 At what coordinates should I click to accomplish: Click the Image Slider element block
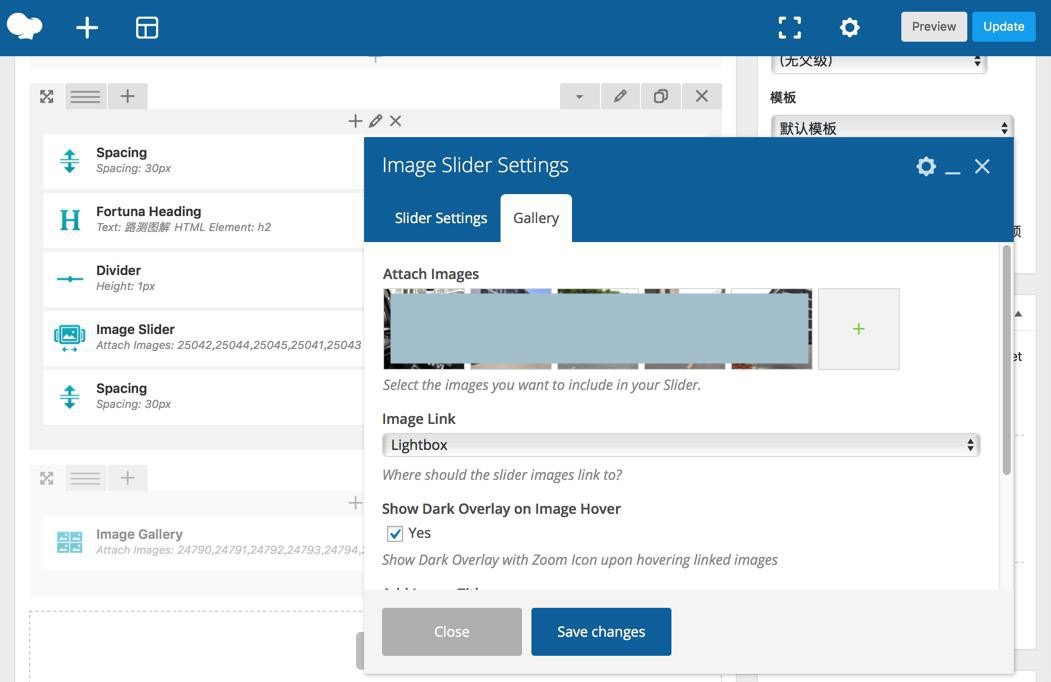coord(200,336)
